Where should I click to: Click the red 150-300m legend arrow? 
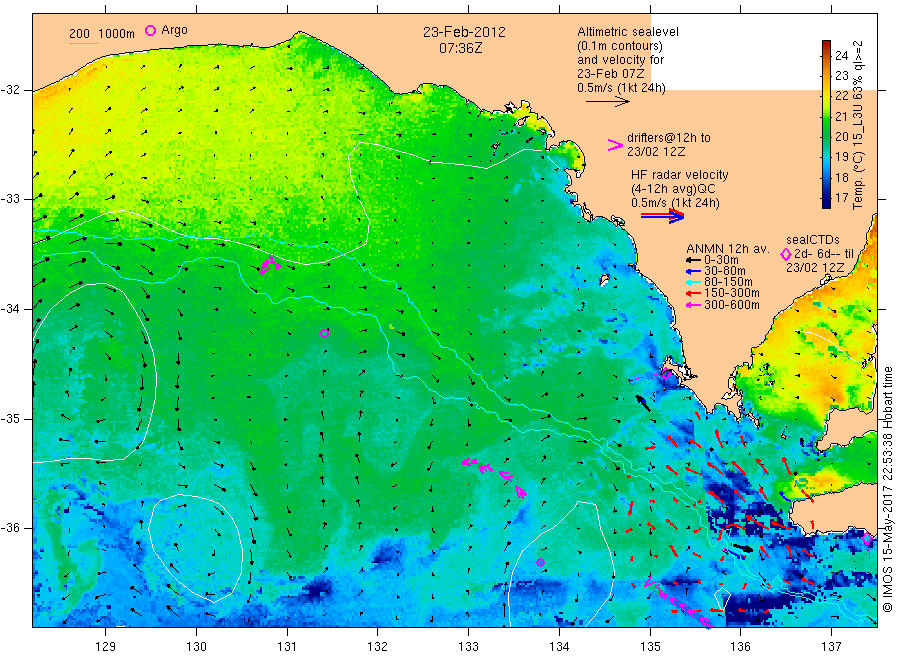pyautogui.click(x=693, y=293)
